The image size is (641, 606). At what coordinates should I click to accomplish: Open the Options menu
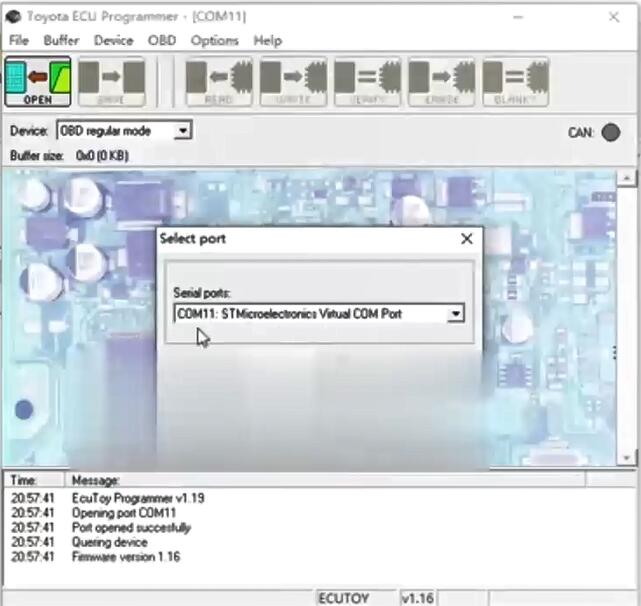(x=215, y=40)
